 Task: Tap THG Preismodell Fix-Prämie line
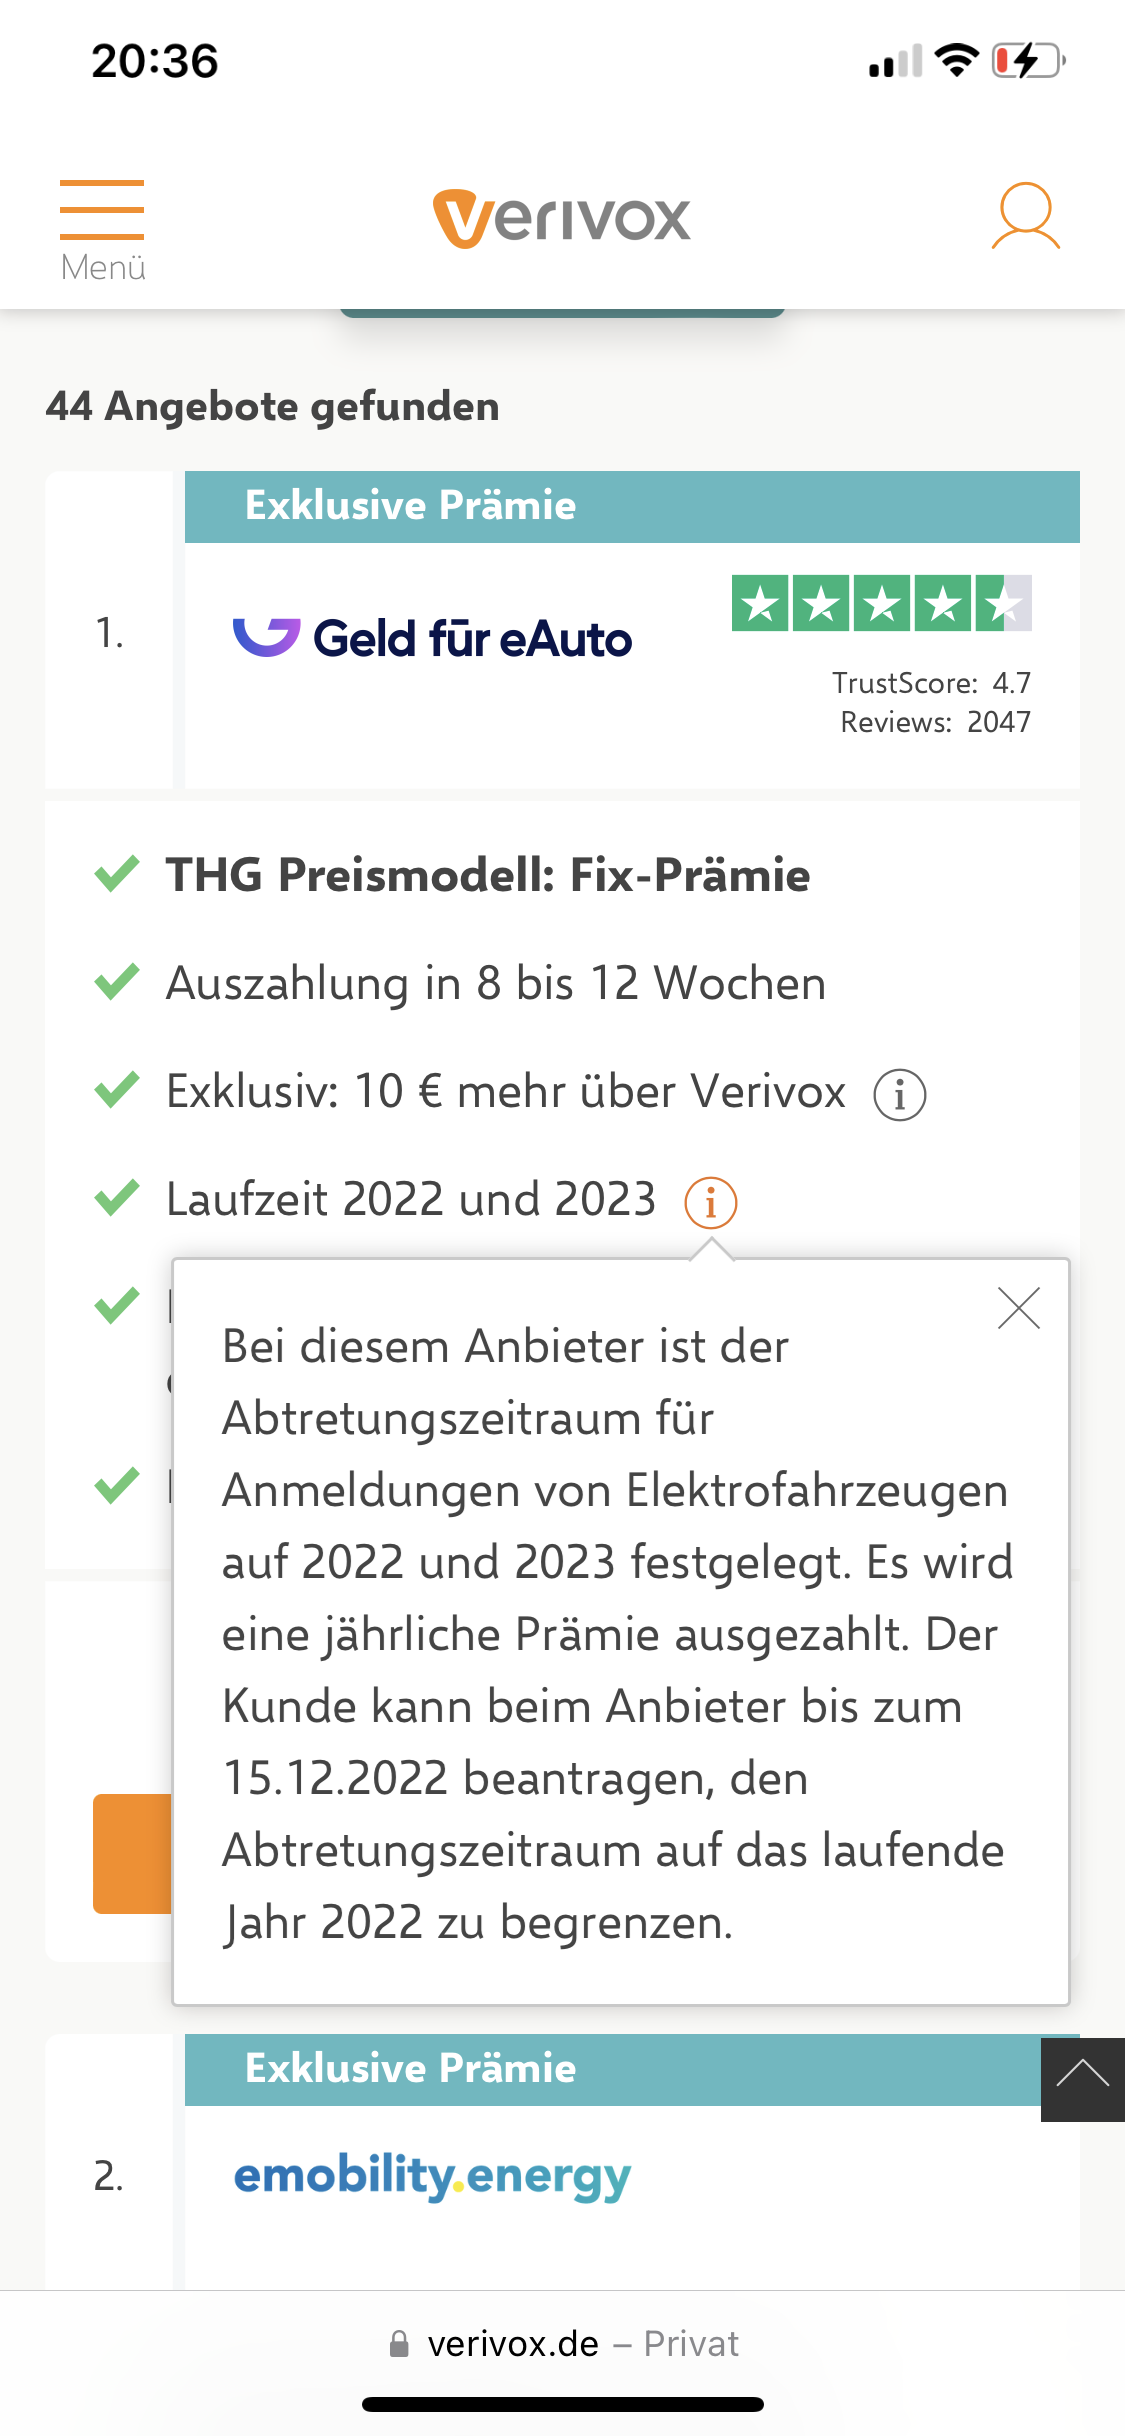click(x=488, y=875)
